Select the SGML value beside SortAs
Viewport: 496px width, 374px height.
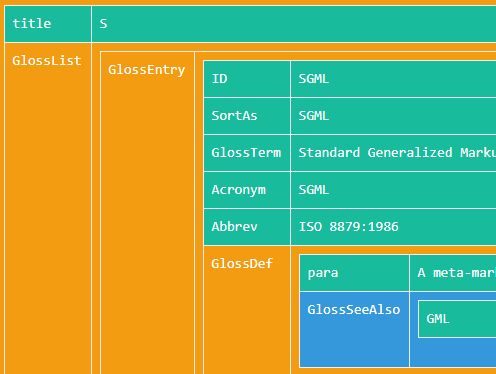394,116
